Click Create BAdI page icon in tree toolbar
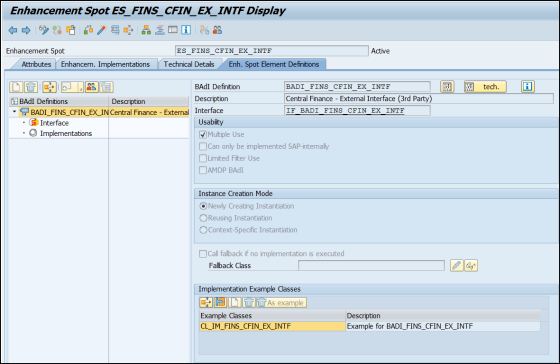This screenshot has height=364, width=560. [16, 87]
